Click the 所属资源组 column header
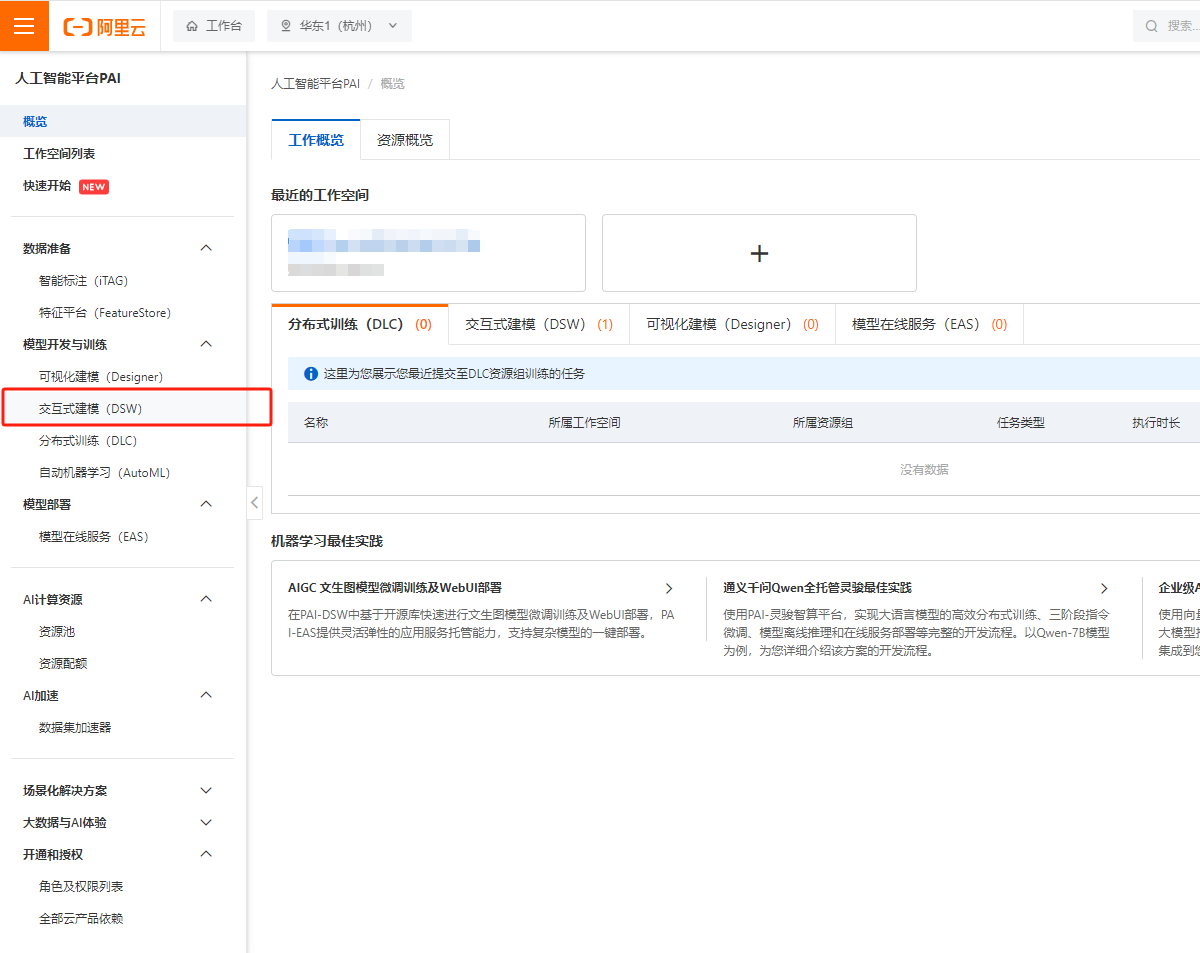This screenshot has height=953, width=1200. click(x=823, y=423)
